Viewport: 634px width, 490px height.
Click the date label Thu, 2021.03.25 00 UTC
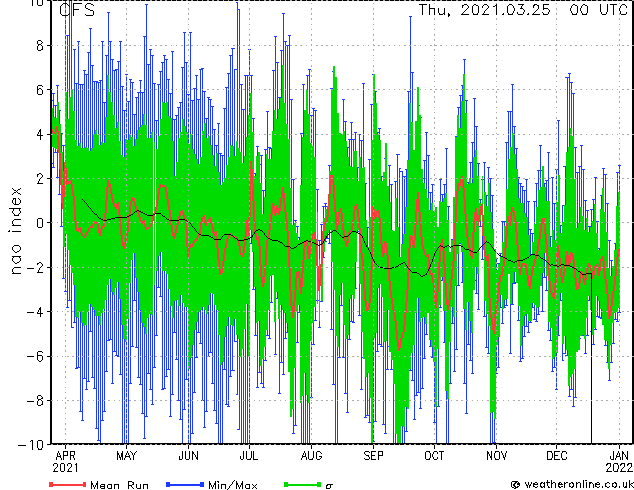523,10
